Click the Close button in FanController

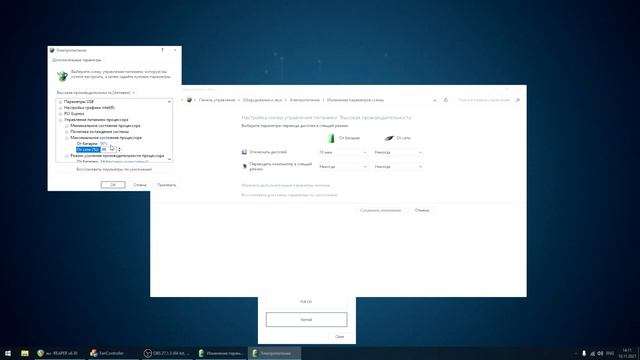pyautogui.click(x=340, y=337)
